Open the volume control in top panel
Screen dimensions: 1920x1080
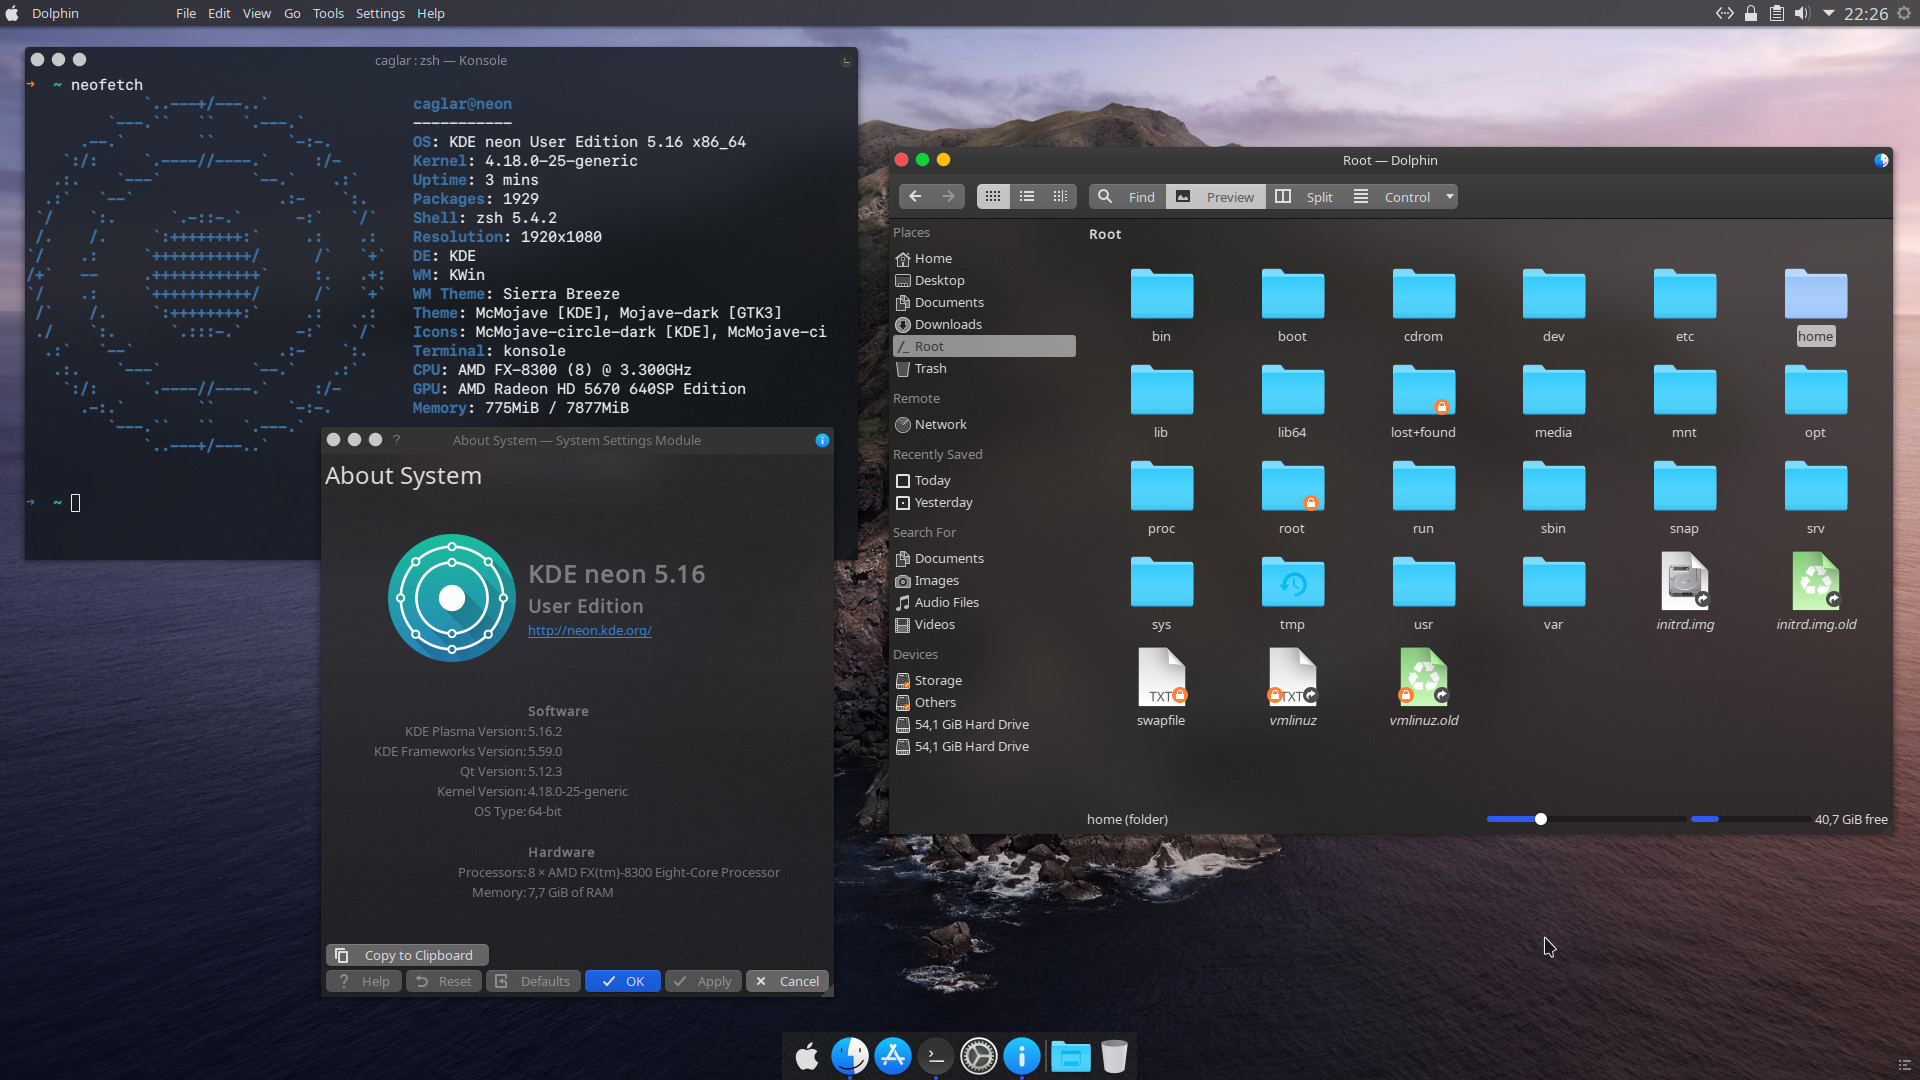pyautogui.click(x=1802, y=13)
